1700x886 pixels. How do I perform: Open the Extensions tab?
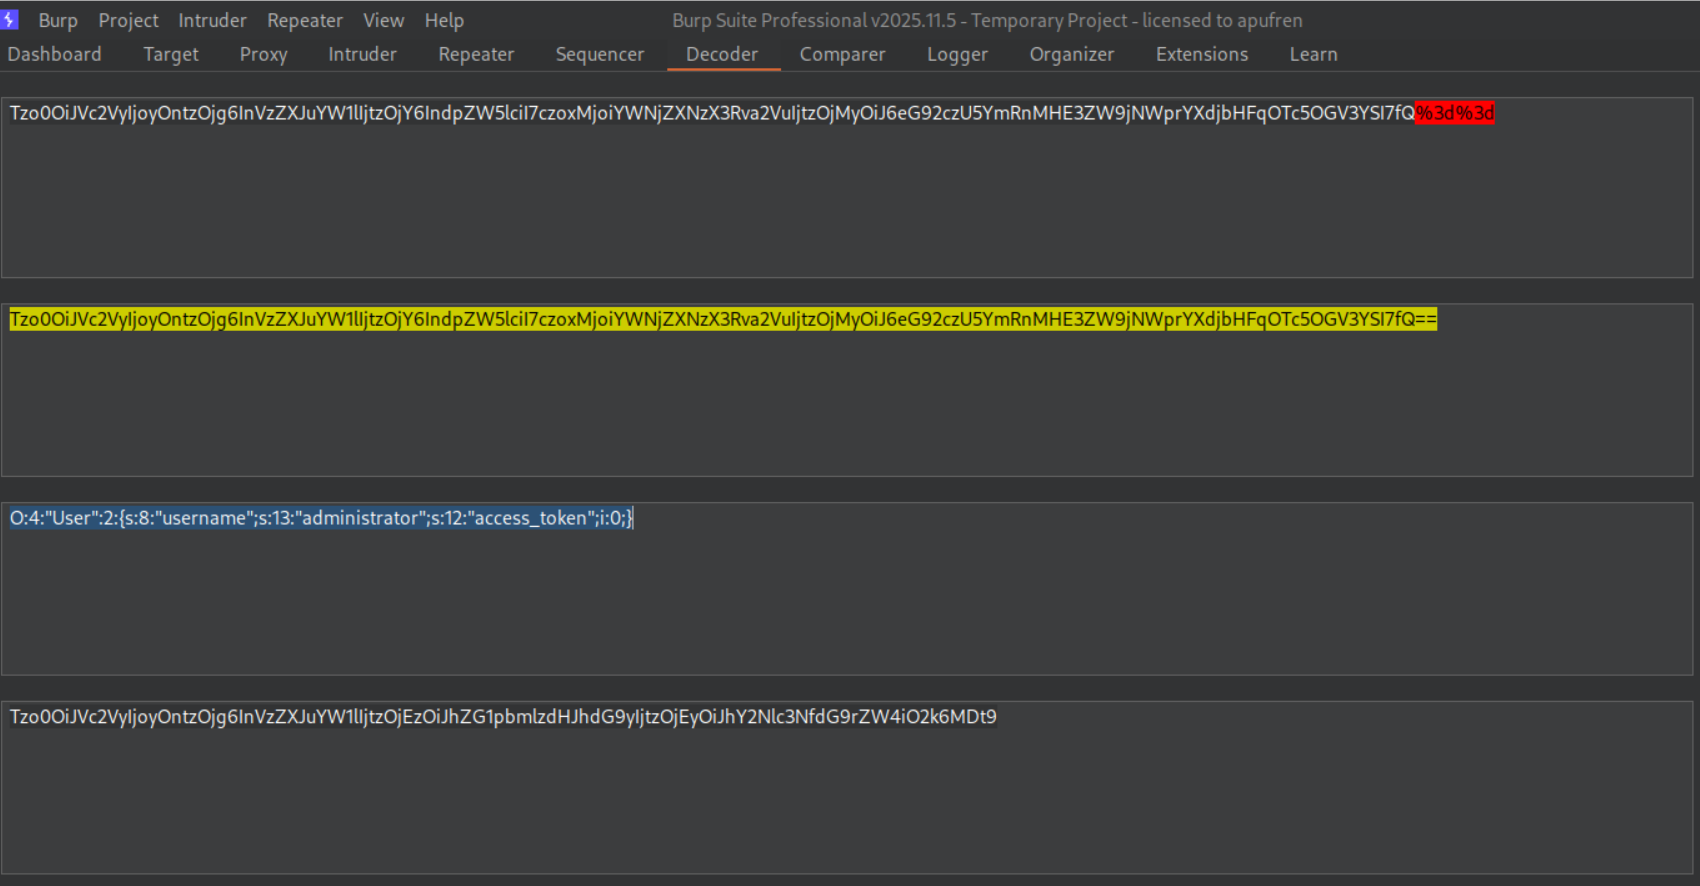tap(1202, 54)
